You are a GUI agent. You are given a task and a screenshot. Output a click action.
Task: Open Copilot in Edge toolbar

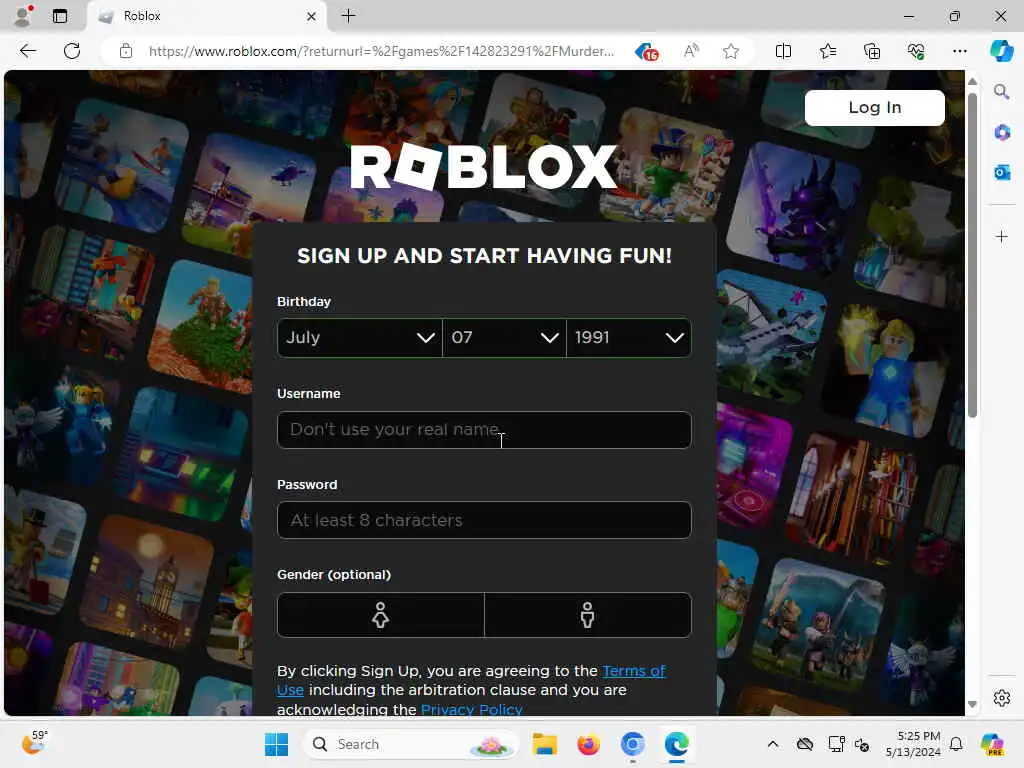1001,51
